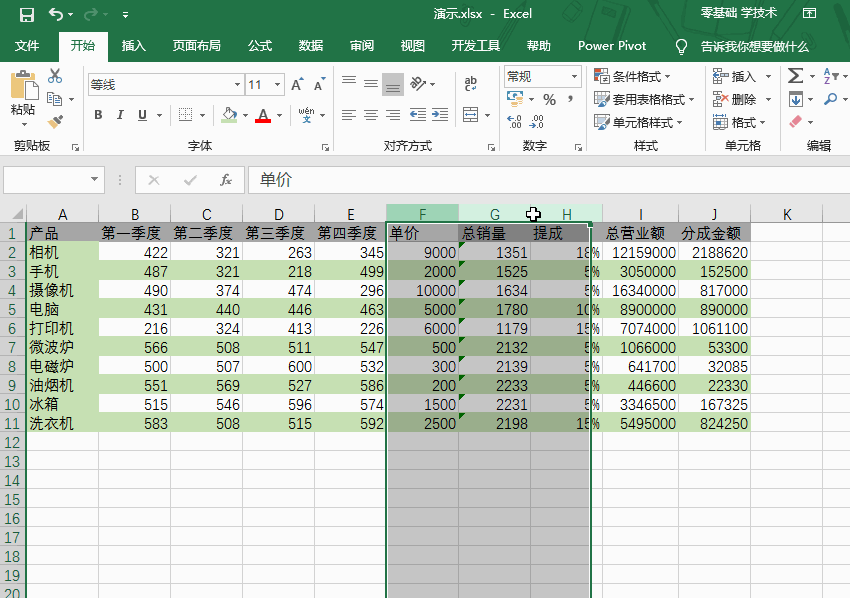The width and height of the screenshot is (850, 598).
Task: Open the 文件 File tab
Action: point(27,46)
